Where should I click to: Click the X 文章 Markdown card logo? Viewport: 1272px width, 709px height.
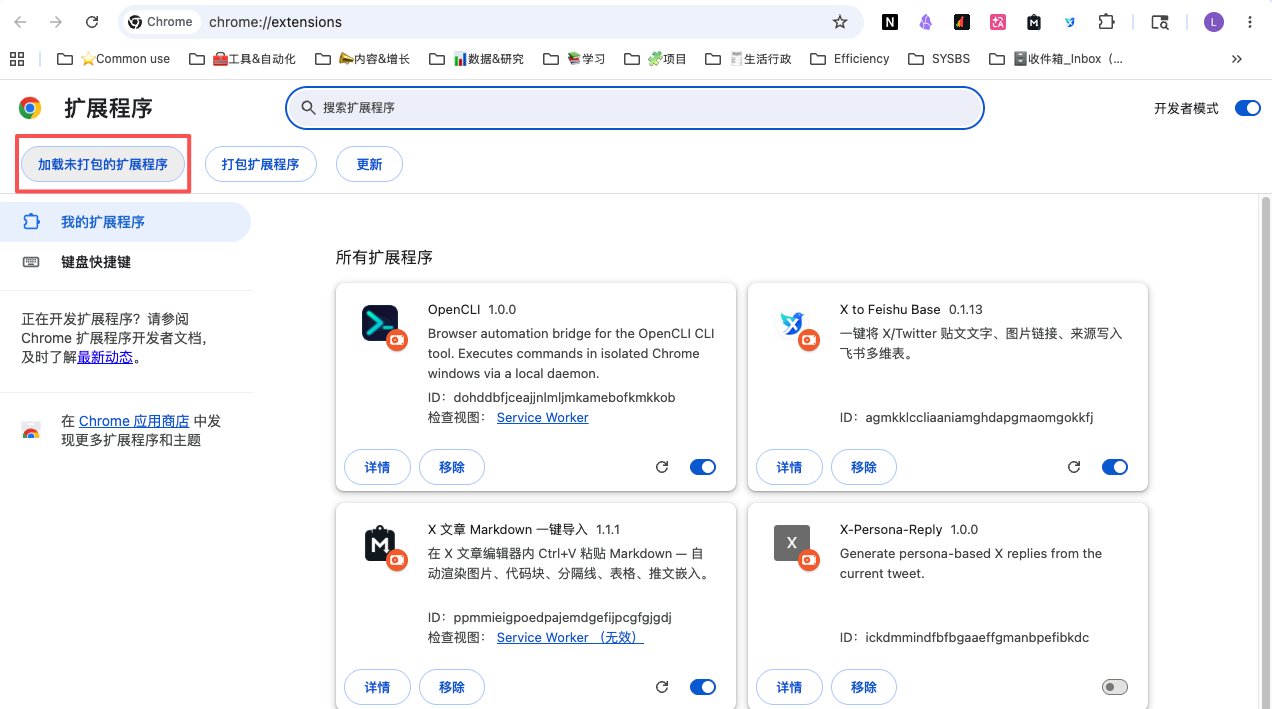(380, 543)
